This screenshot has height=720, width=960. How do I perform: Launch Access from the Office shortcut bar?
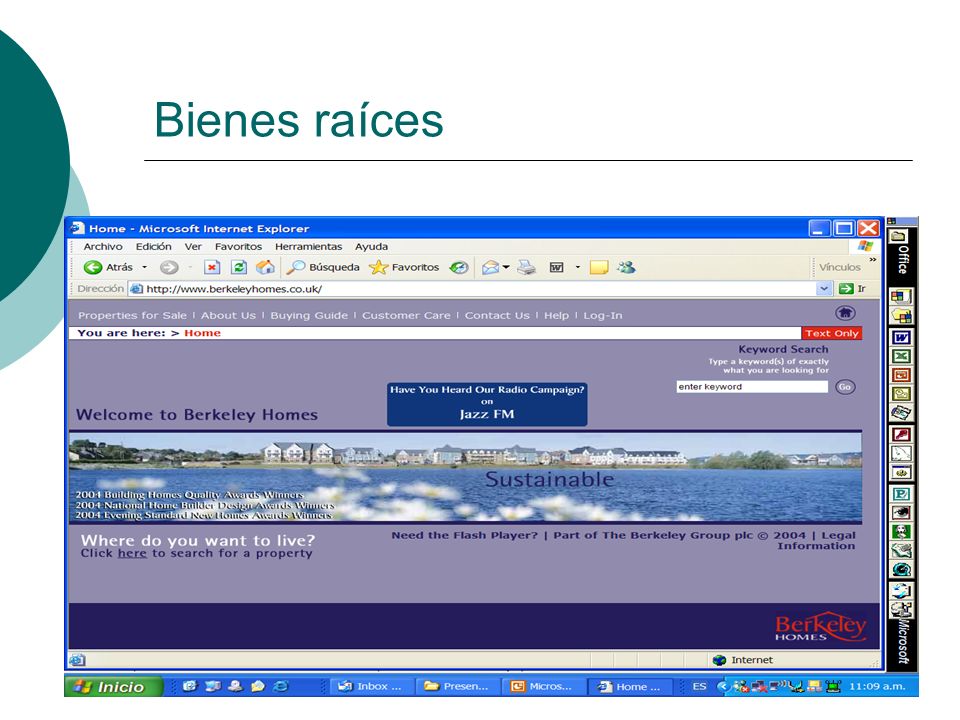pos(901,435)
